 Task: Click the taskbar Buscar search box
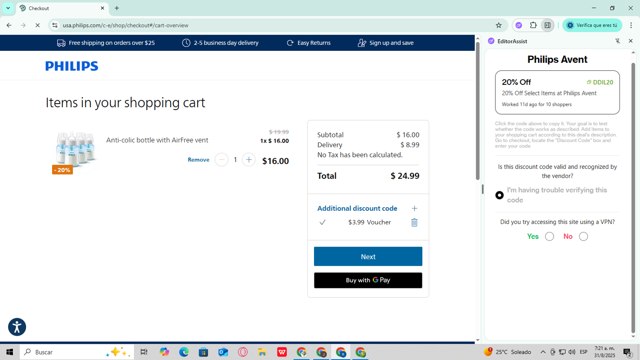click(77, 352)
